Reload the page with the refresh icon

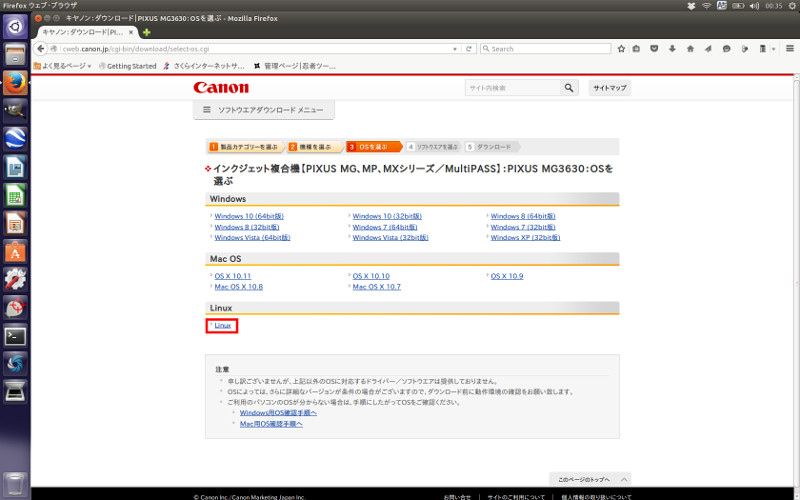468,48
